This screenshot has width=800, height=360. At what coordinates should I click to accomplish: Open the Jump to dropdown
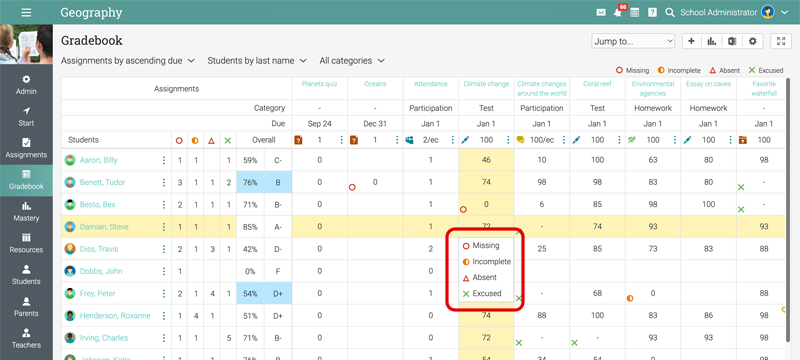(x=633, y=41)
